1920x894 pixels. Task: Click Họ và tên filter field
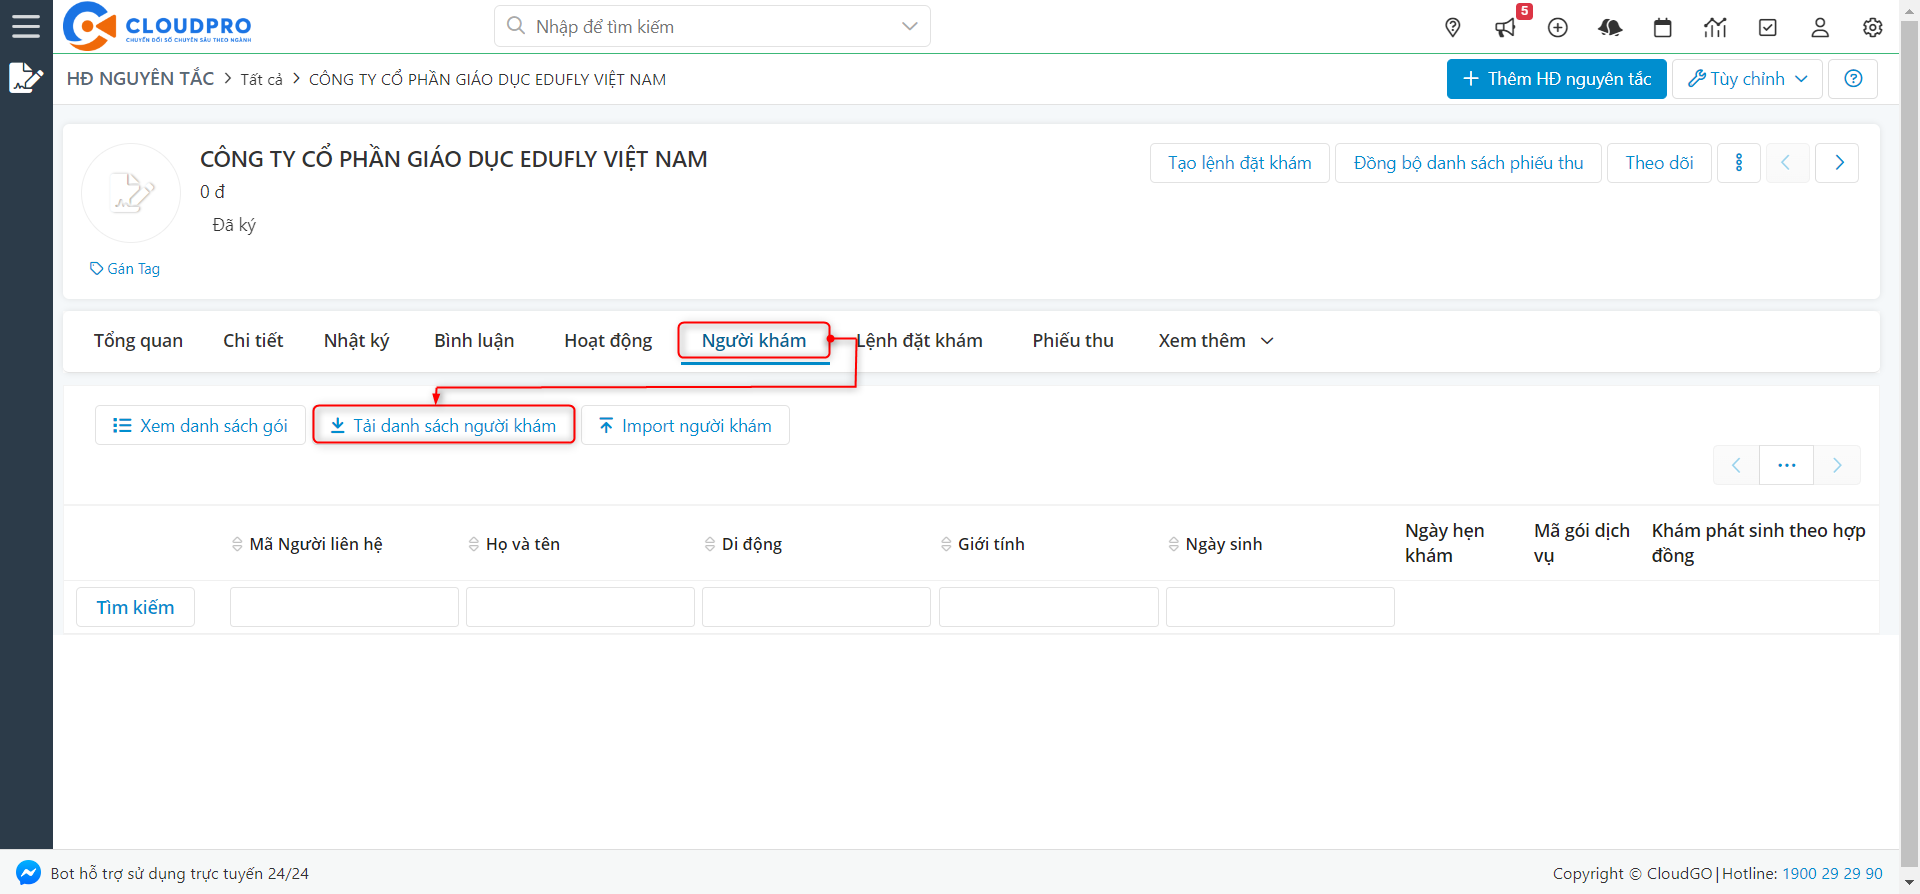pos(580,607)
